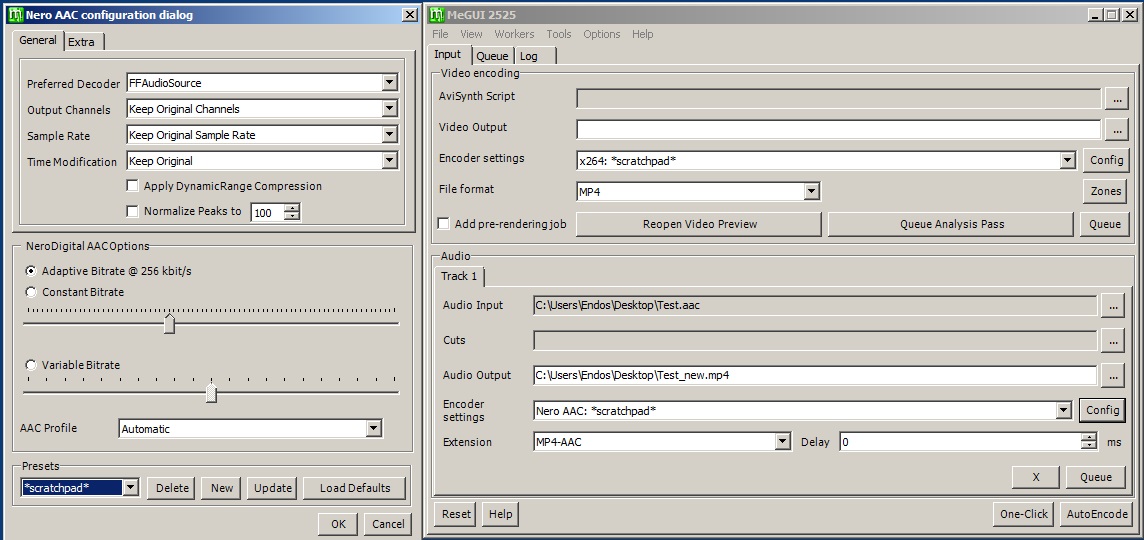
Task: Browse for Cuts file
Action: click(x=1113, y=341)
